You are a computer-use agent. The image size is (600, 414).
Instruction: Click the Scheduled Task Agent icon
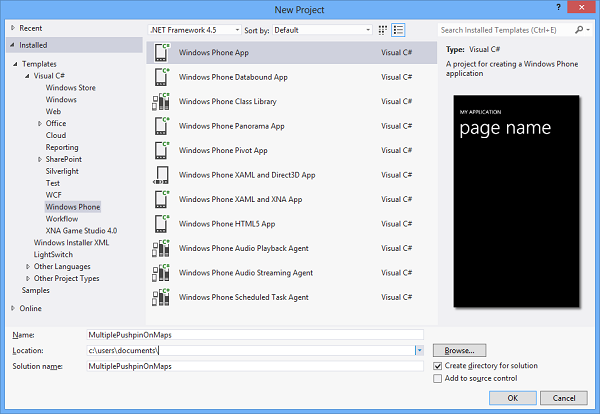161,297
